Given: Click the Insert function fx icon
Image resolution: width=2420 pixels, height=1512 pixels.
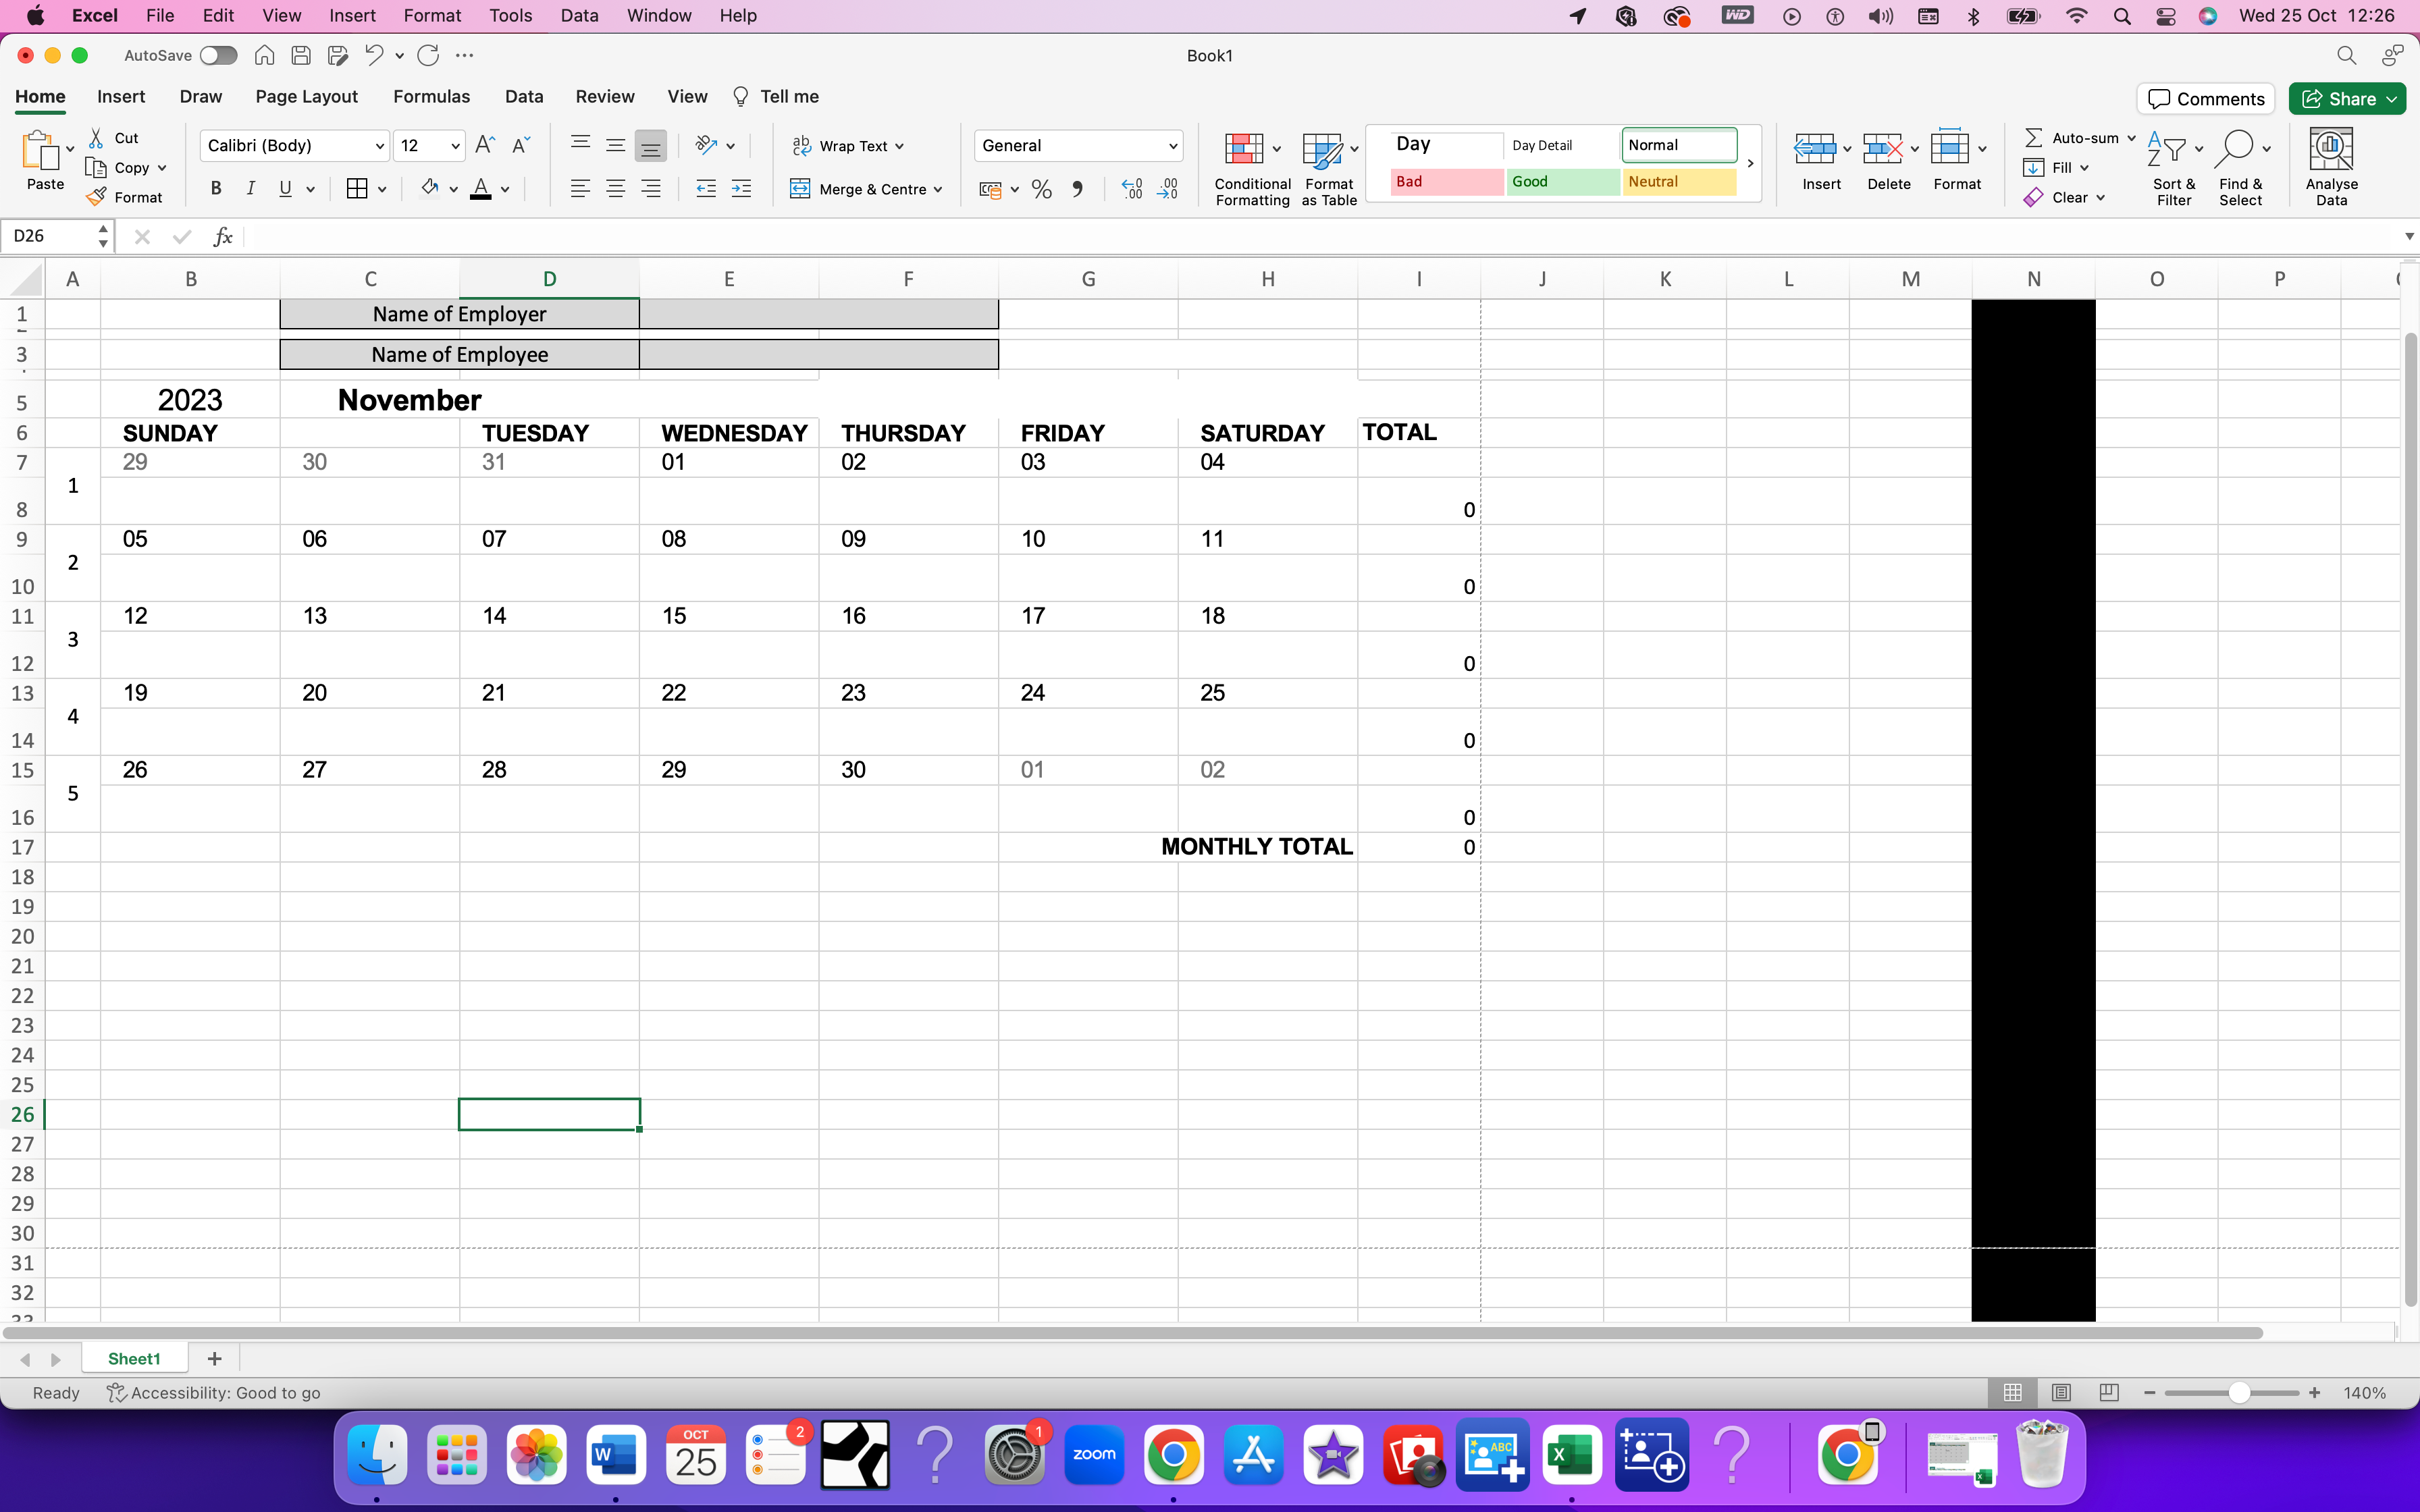Looking at the screenshot, I should coord(222,237).
